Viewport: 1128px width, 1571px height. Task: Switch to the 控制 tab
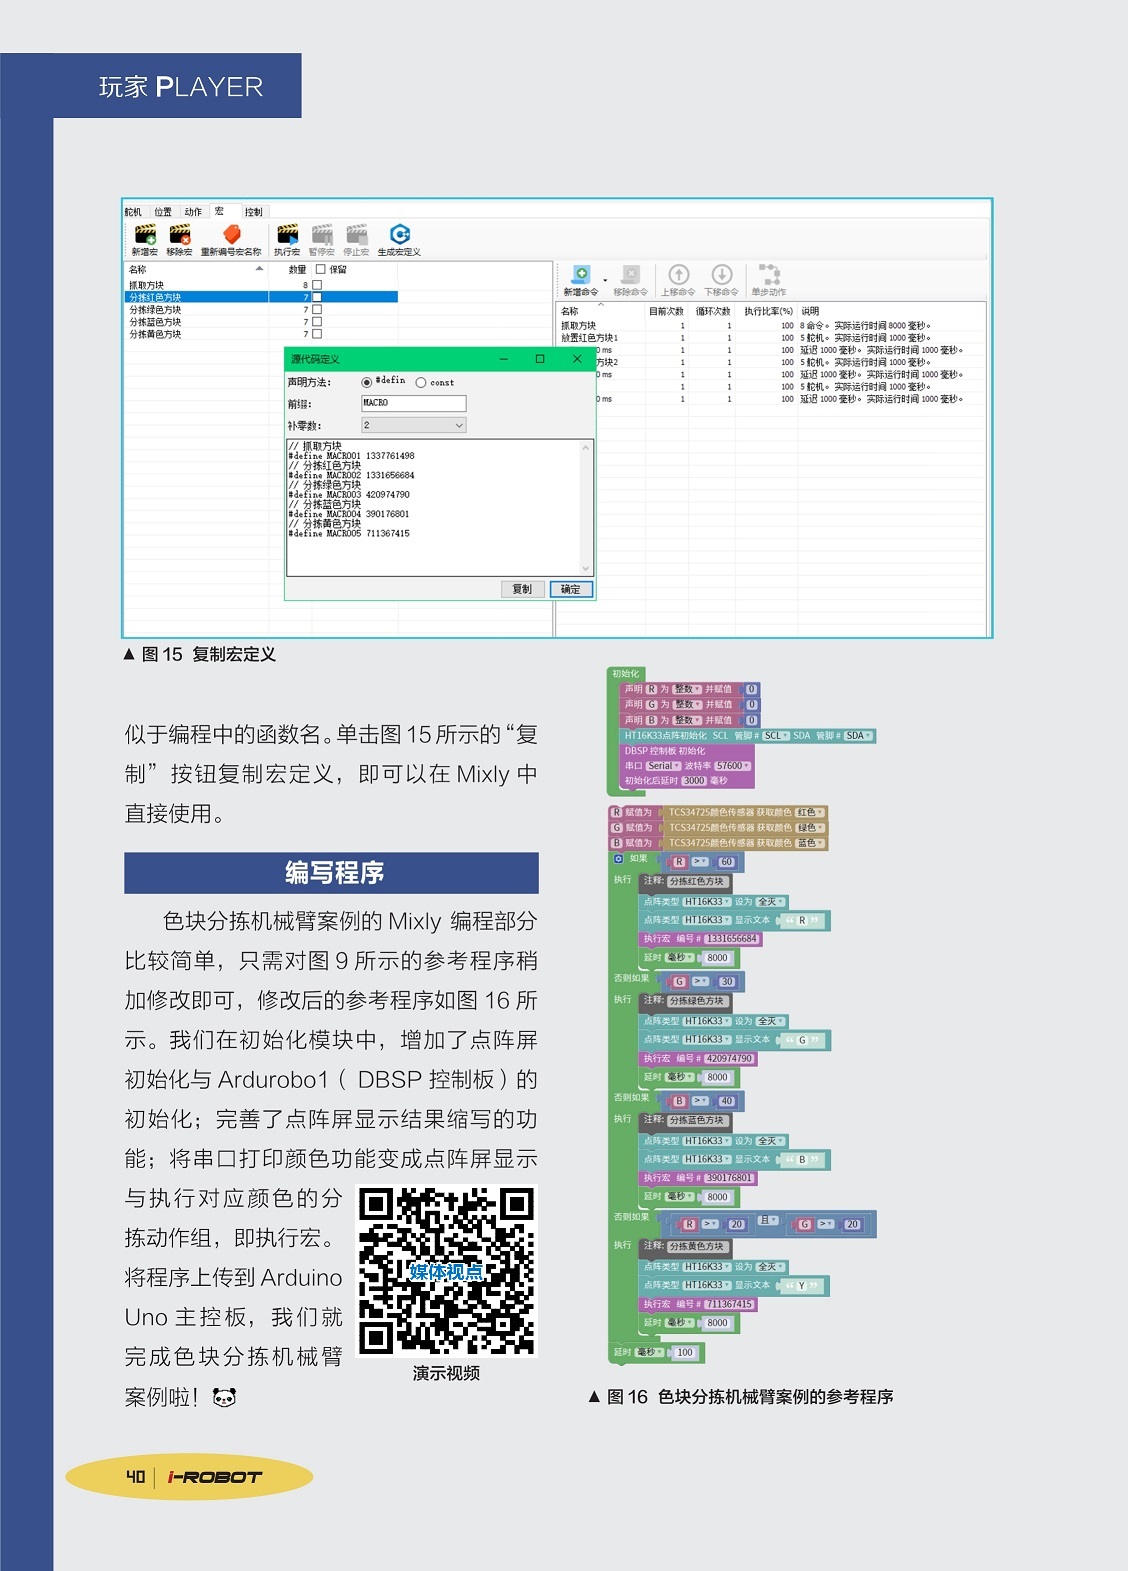254,212
